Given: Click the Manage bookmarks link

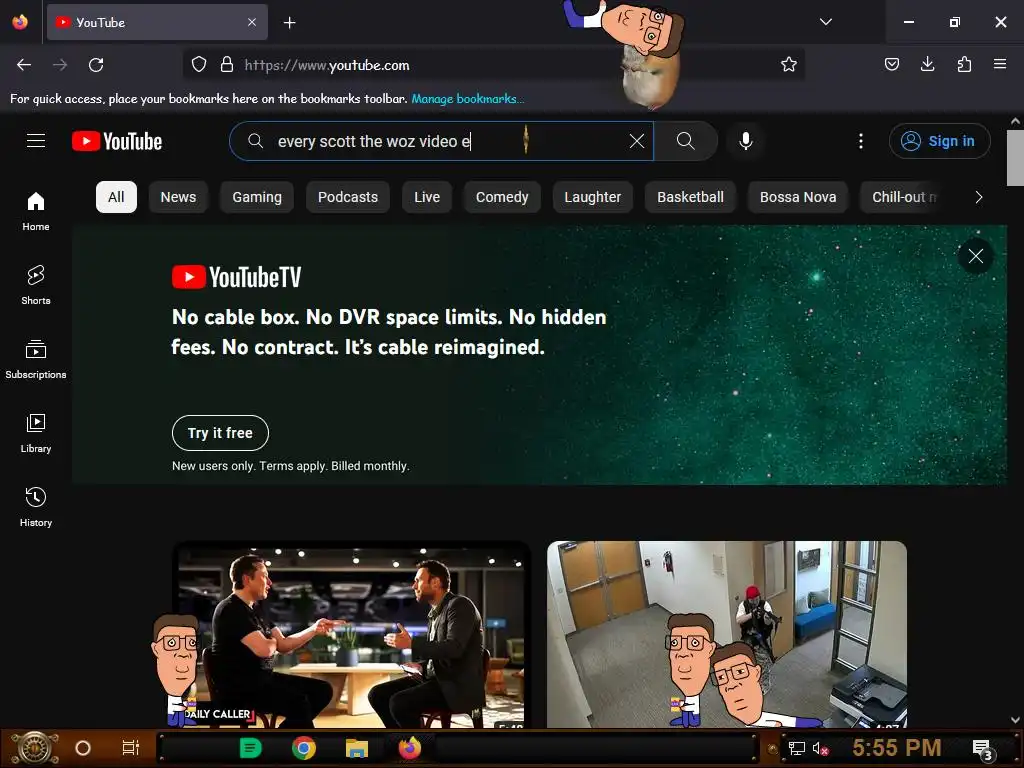Looking at the screenshot, I should (x=468, y=99).
